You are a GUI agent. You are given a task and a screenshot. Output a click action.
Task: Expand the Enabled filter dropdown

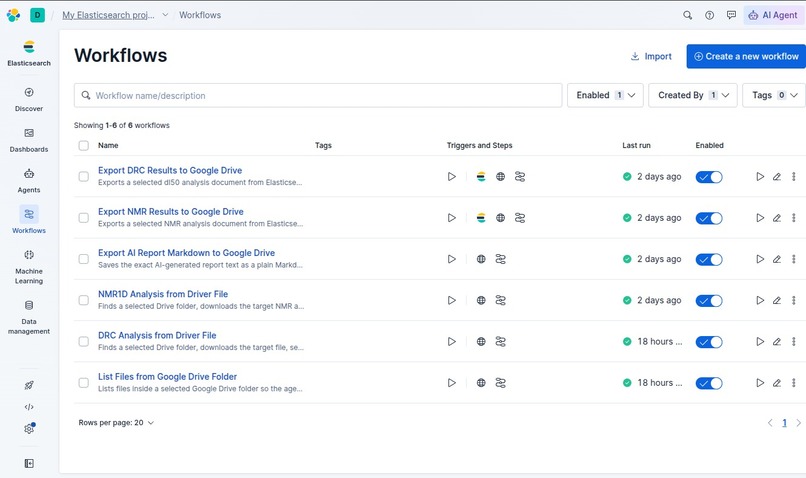click(605, 95)
